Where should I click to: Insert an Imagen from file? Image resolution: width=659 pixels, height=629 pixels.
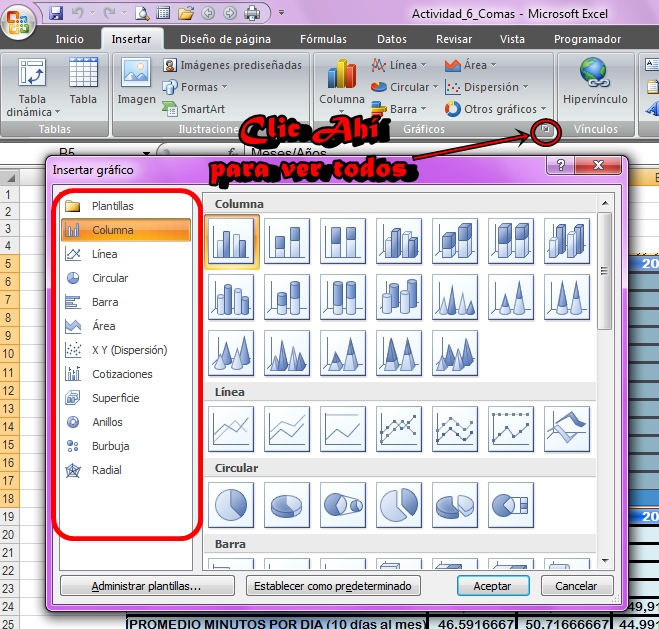coord(136,82)
